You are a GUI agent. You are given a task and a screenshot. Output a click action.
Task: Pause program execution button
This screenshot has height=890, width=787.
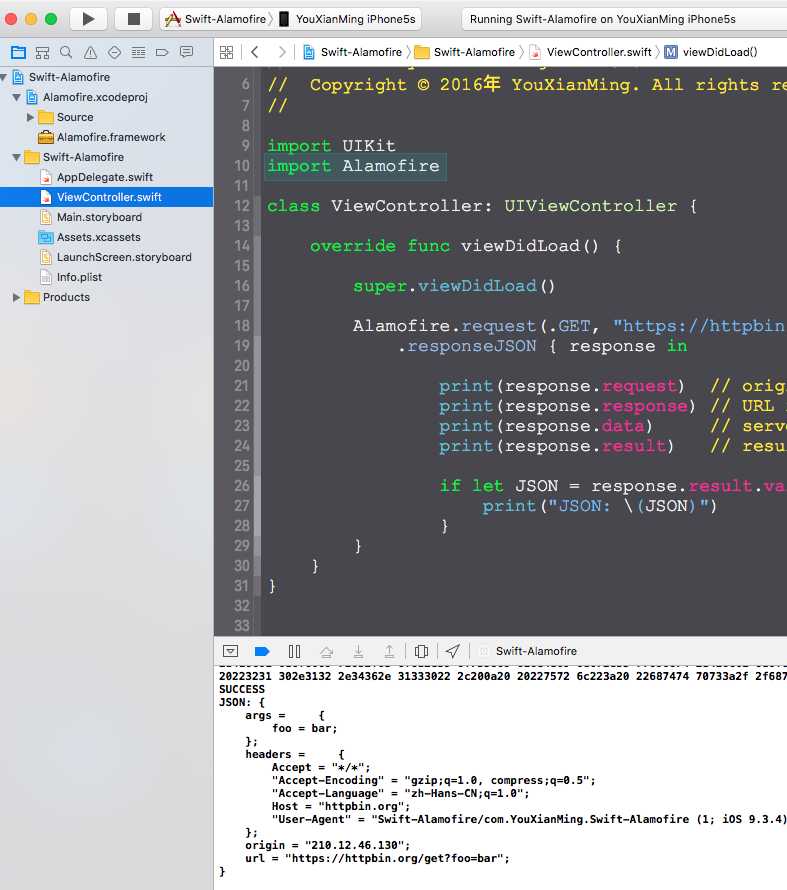tap(294, 651)
